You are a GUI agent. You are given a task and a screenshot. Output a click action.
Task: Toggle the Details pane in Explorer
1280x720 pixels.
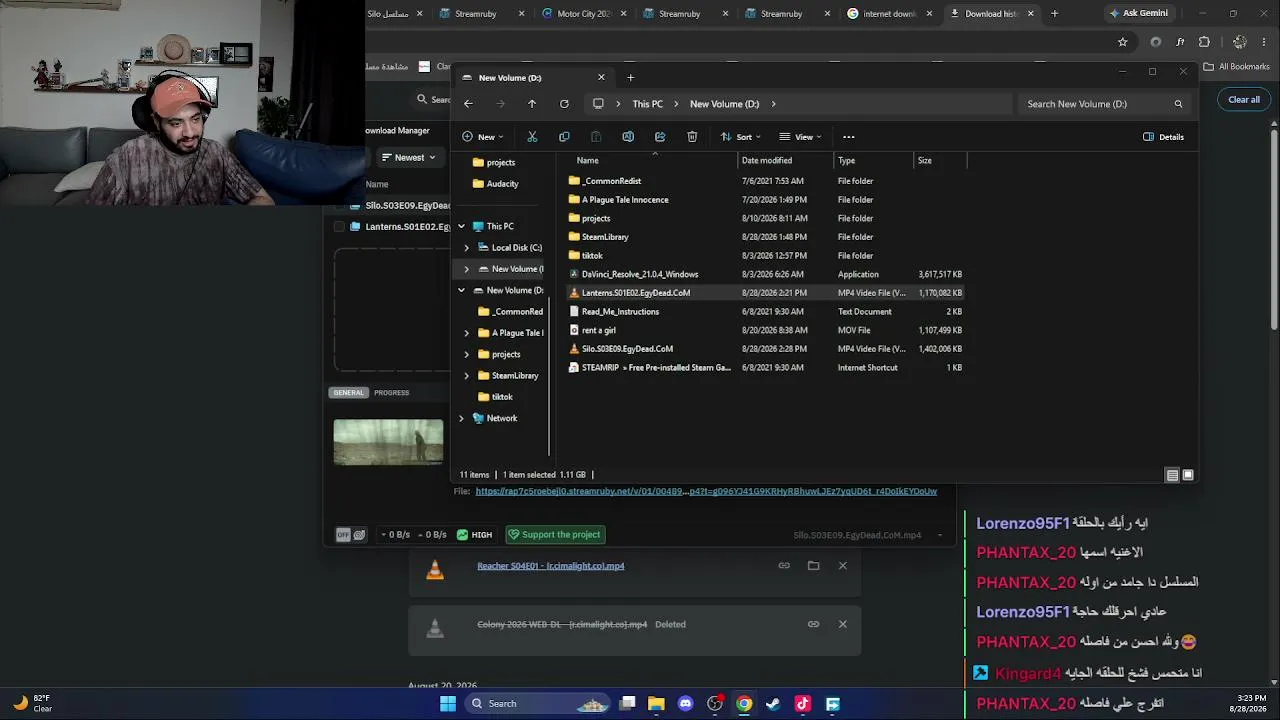(x=1164, y=137)
